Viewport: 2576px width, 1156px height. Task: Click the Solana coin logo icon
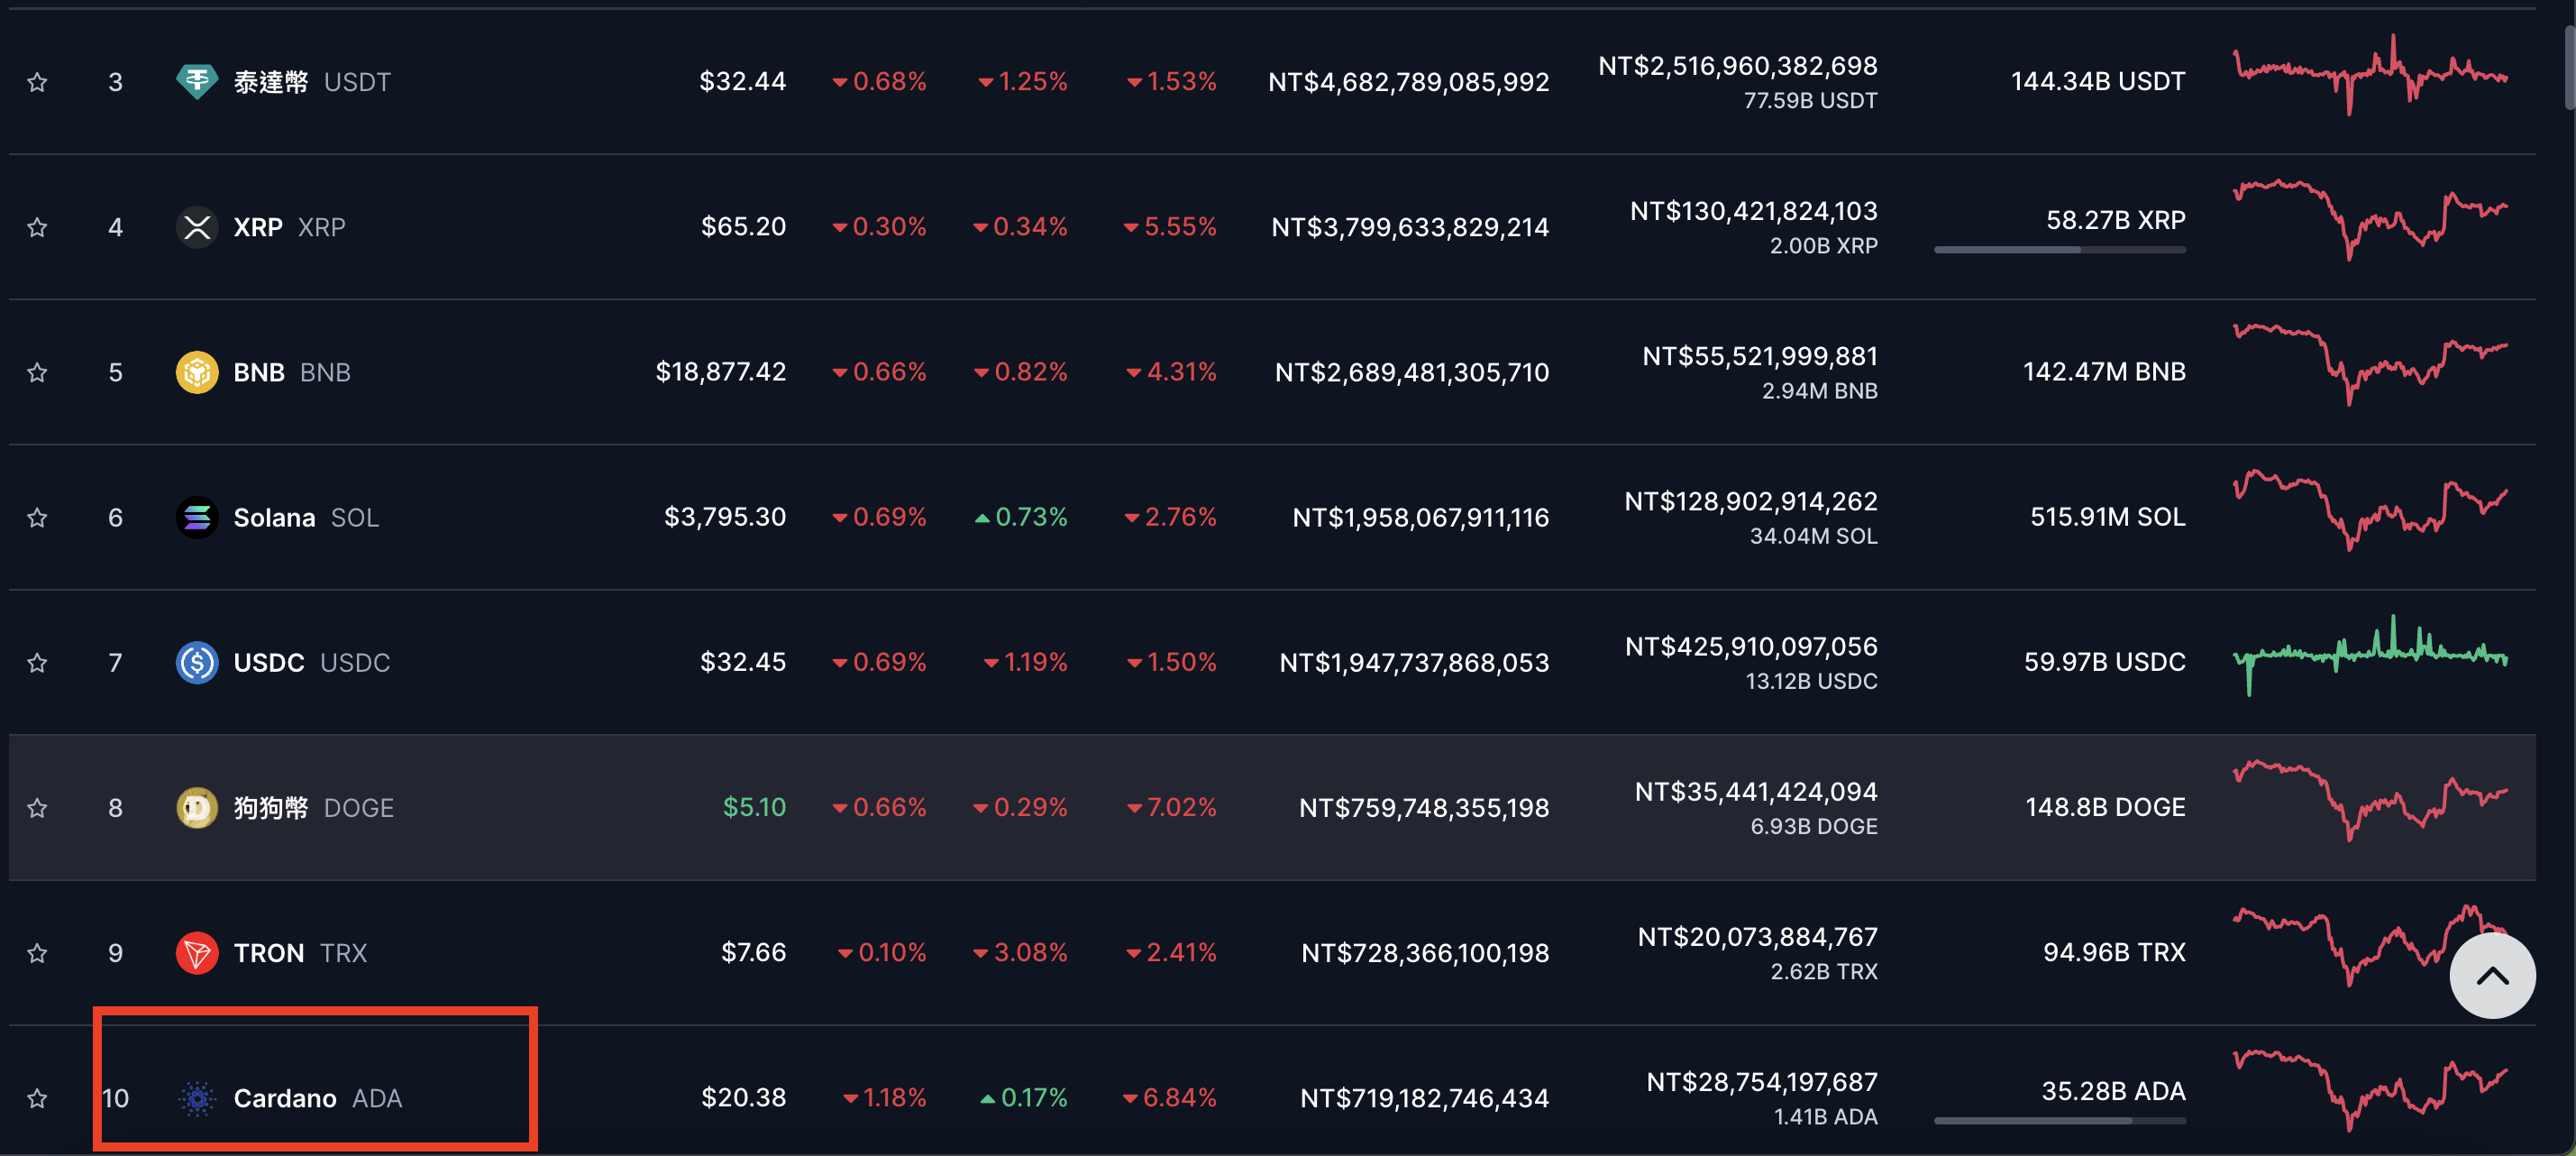[197, 517]
